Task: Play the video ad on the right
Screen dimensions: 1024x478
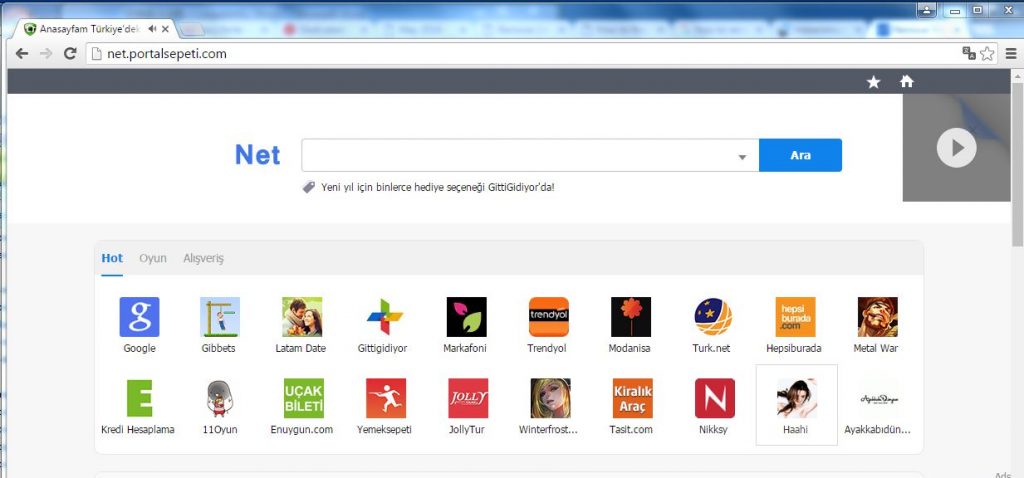Action: [956, 148]
